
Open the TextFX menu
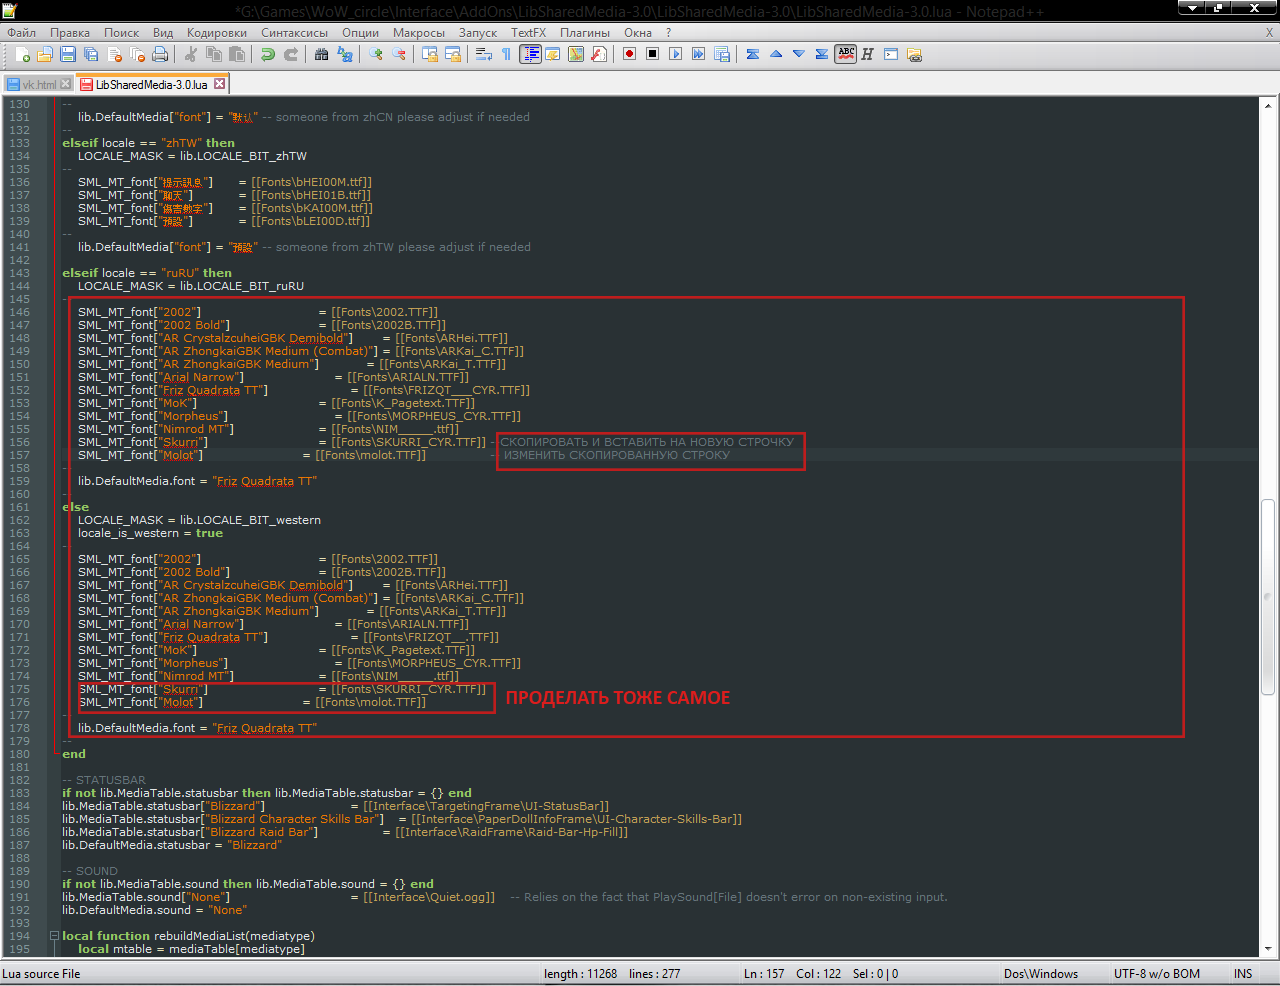[528, 32]
